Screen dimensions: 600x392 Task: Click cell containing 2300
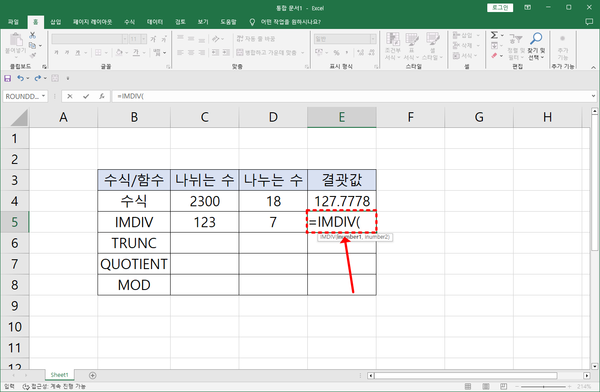coord(204,201)
